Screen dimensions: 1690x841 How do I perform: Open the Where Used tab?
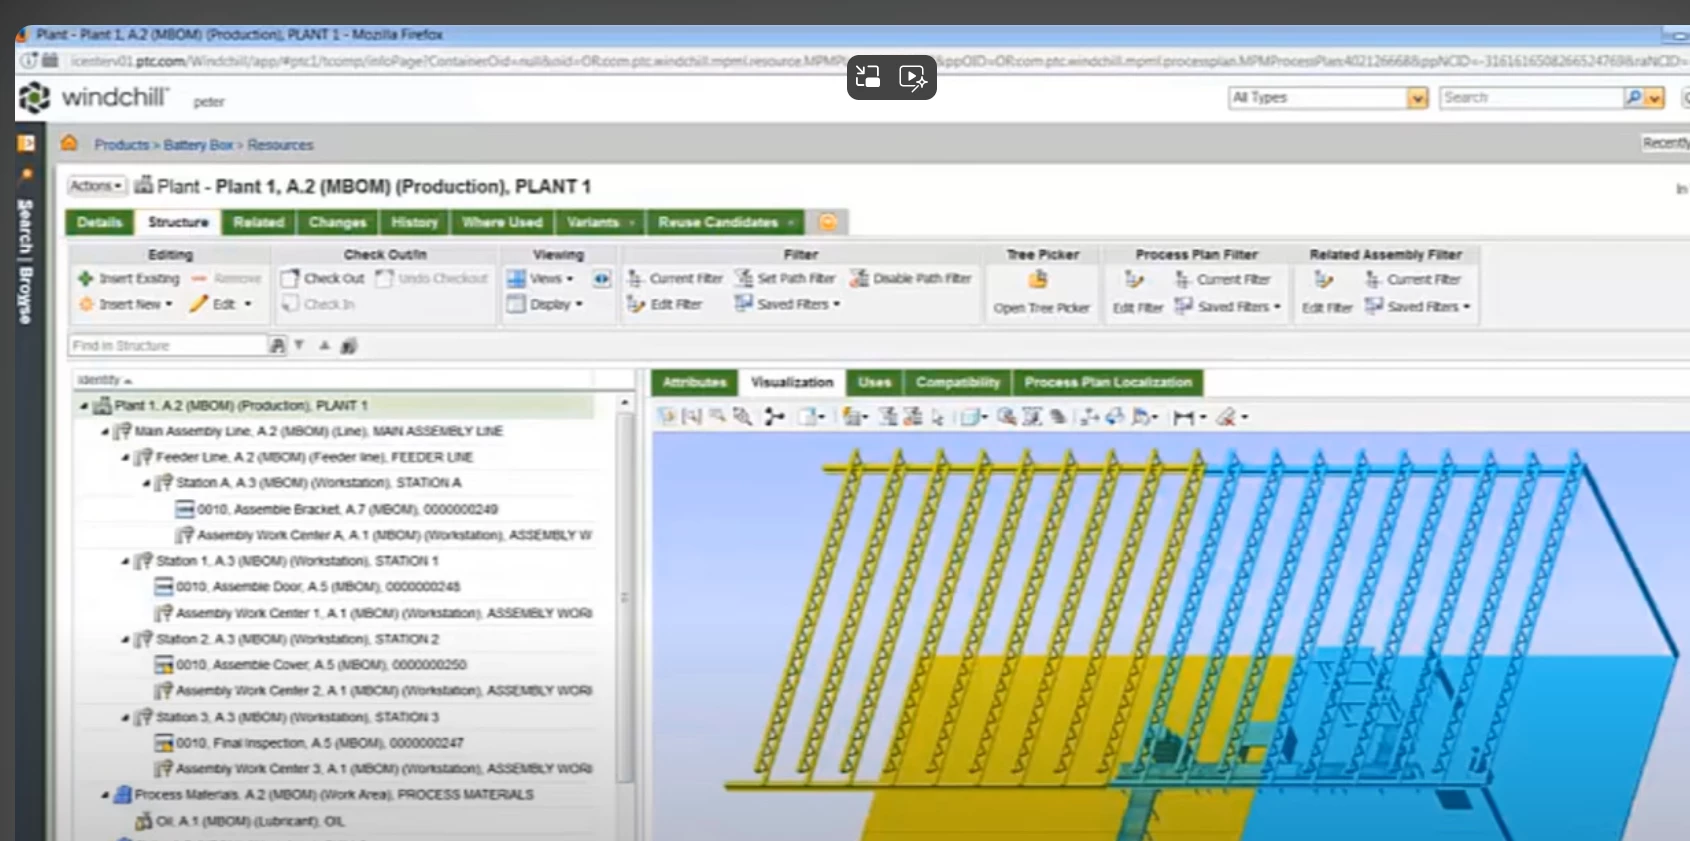[x=502, y=222]
